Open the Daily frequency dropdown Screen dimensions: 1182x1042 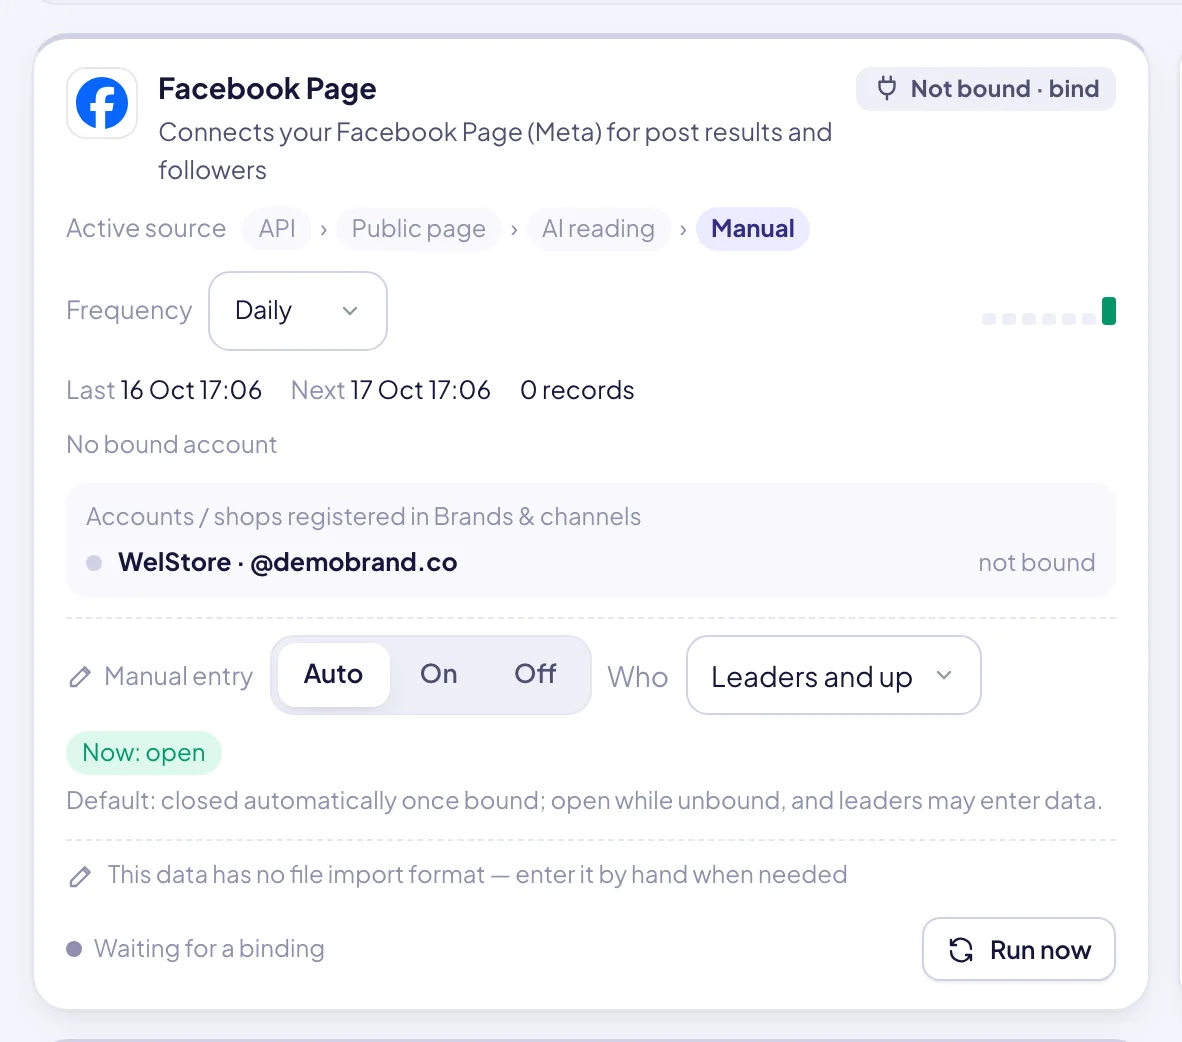298,311
